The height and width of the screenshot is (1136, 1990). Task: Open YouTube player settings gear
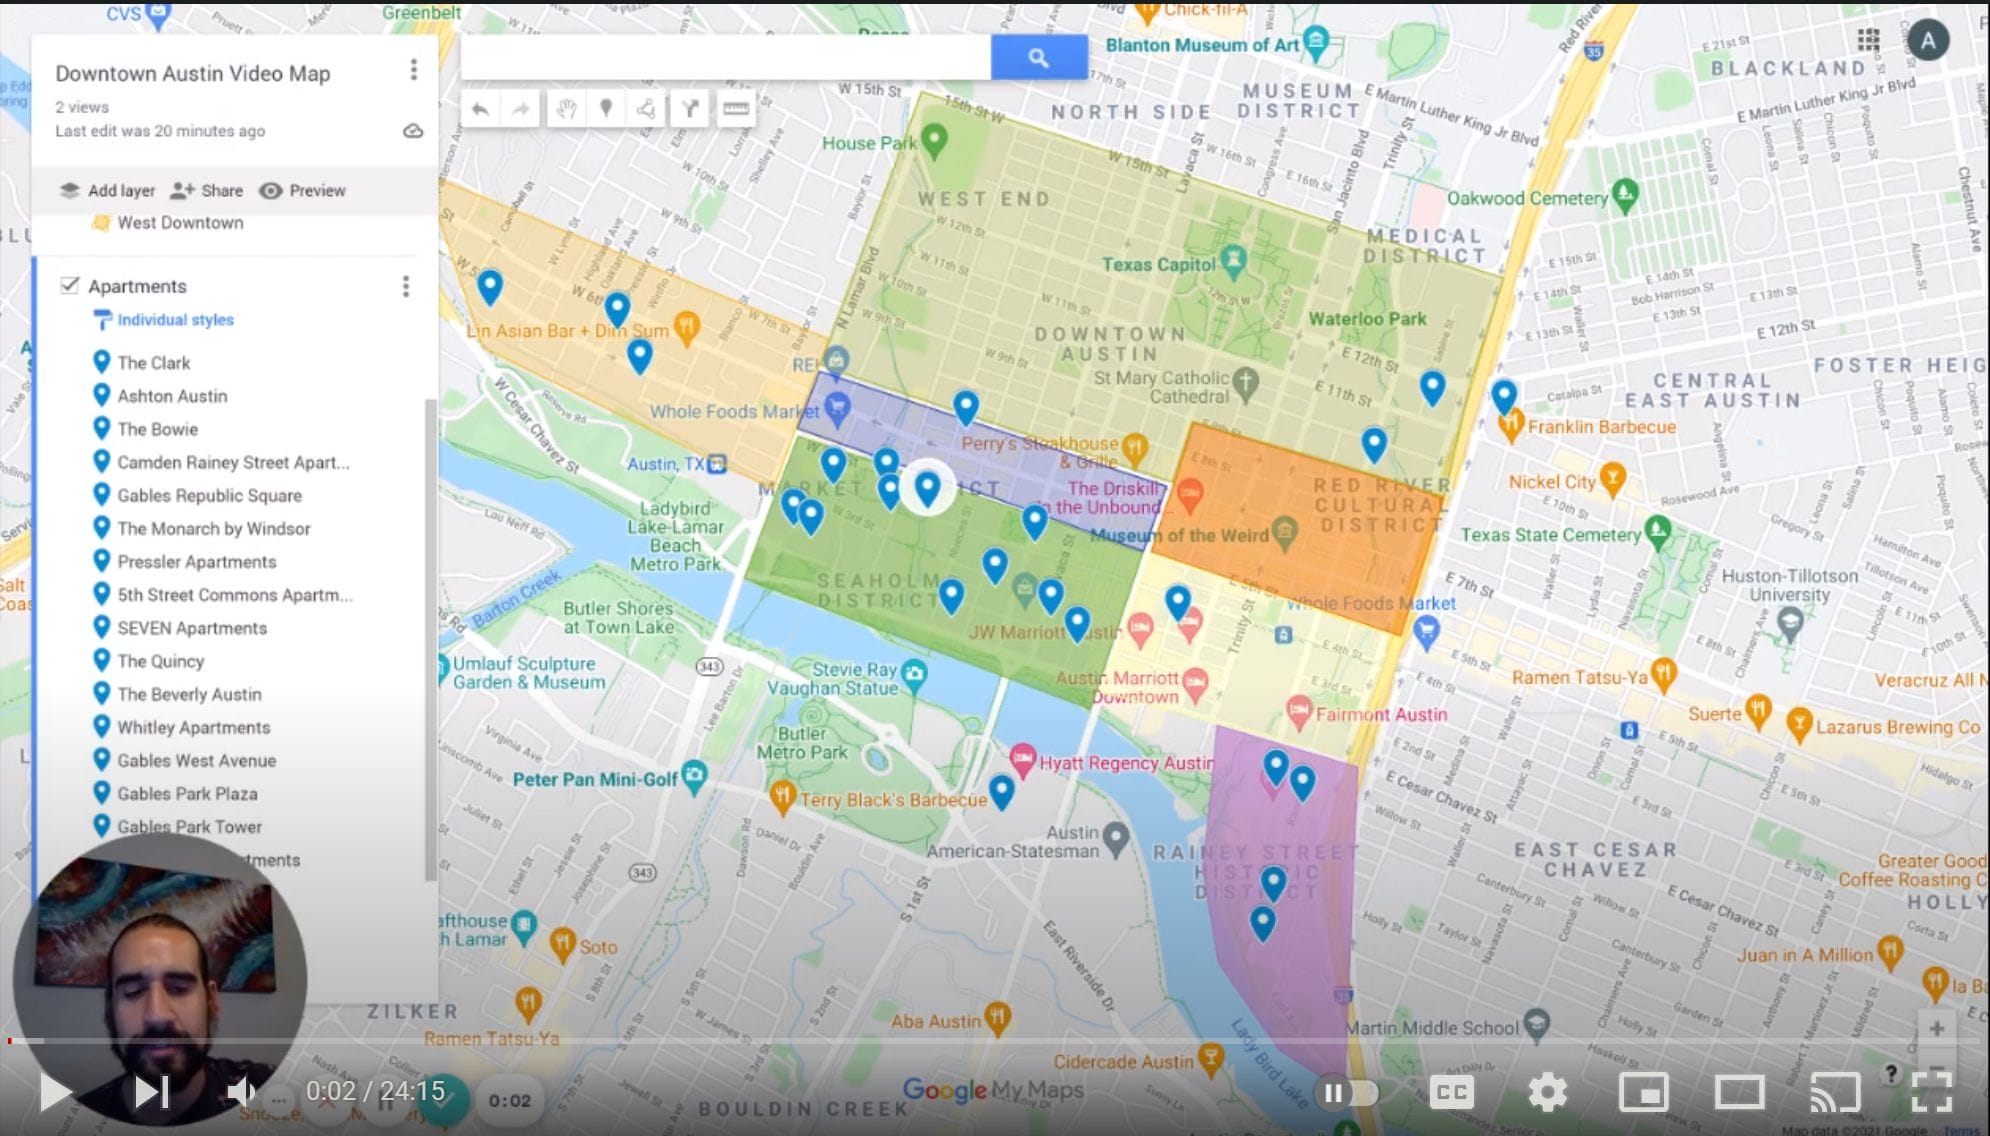(x=1547, y=1093)
